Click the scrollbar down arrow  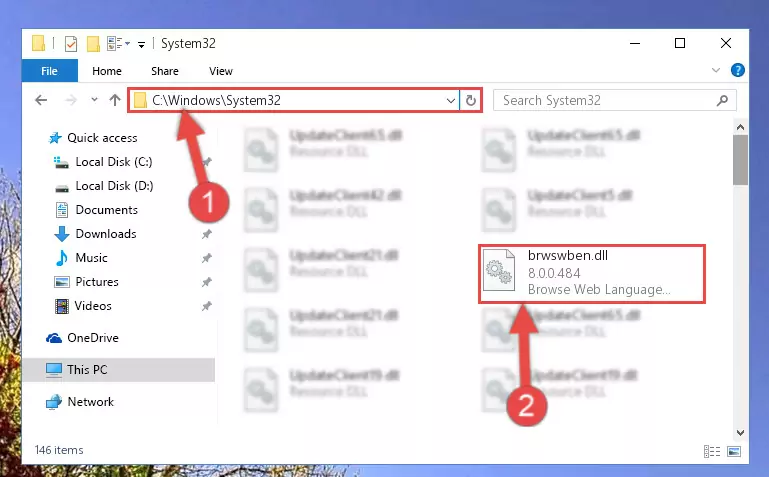pyautogui.click(x=740, y=433)
